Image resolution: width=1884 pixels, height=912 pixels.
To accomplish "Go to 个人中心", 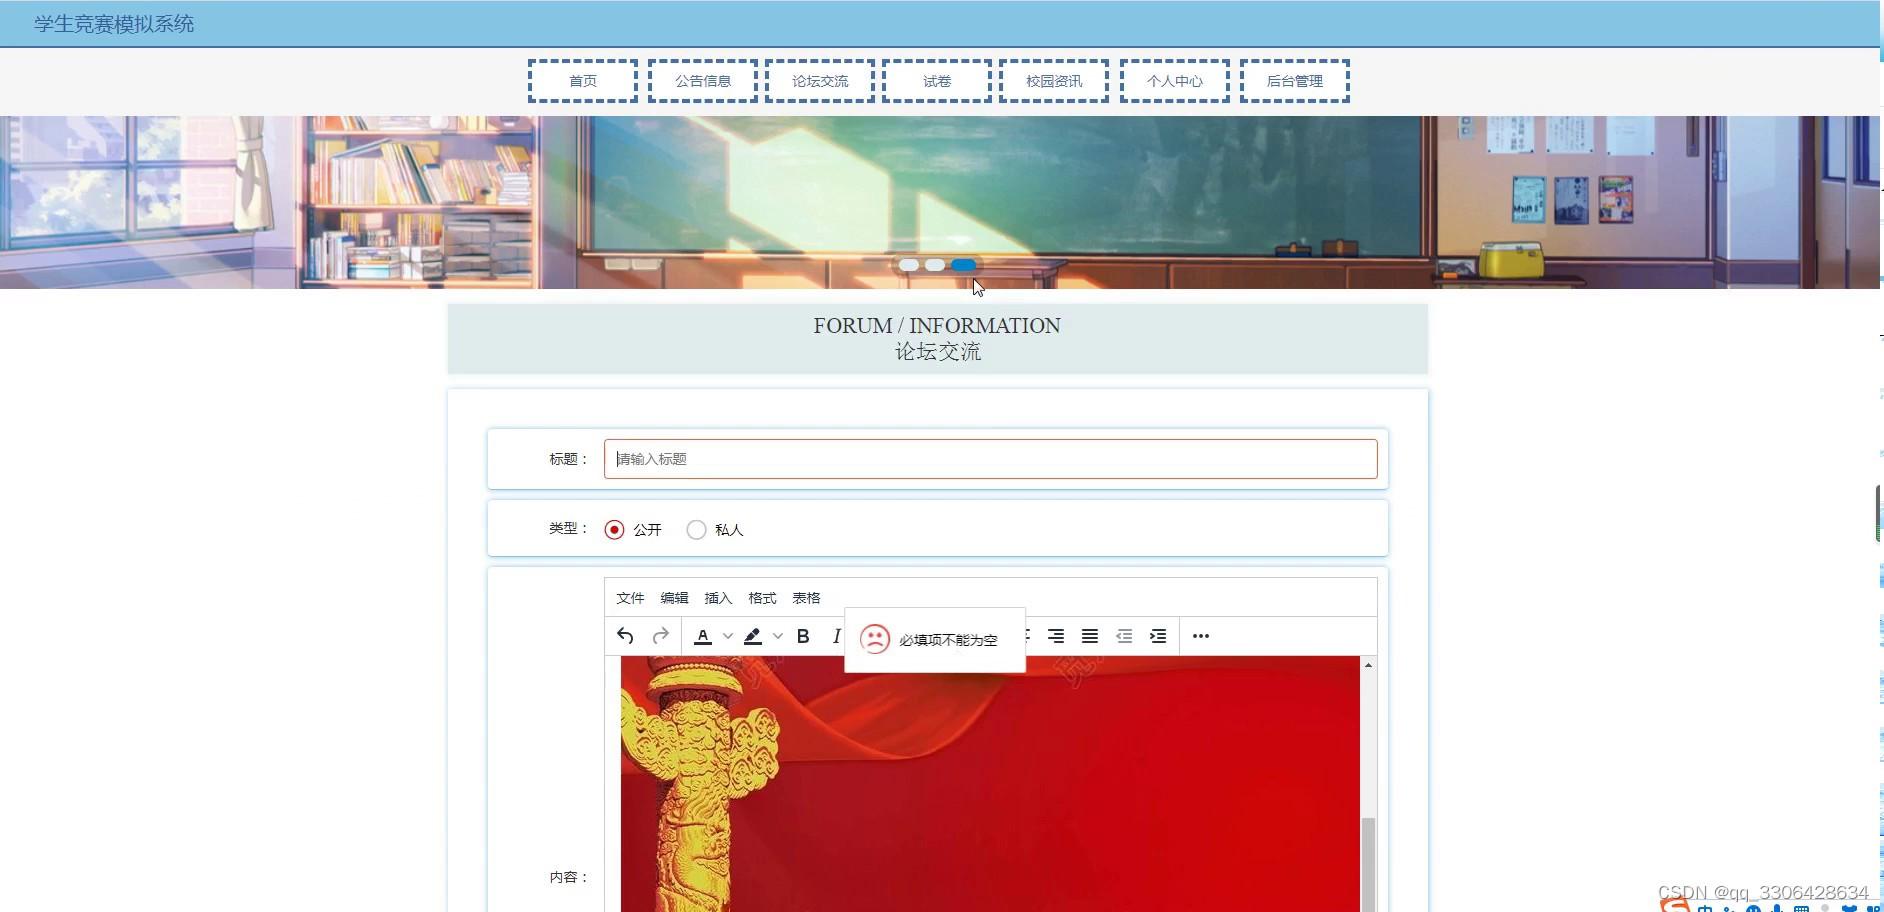I will pos(1175,81).
